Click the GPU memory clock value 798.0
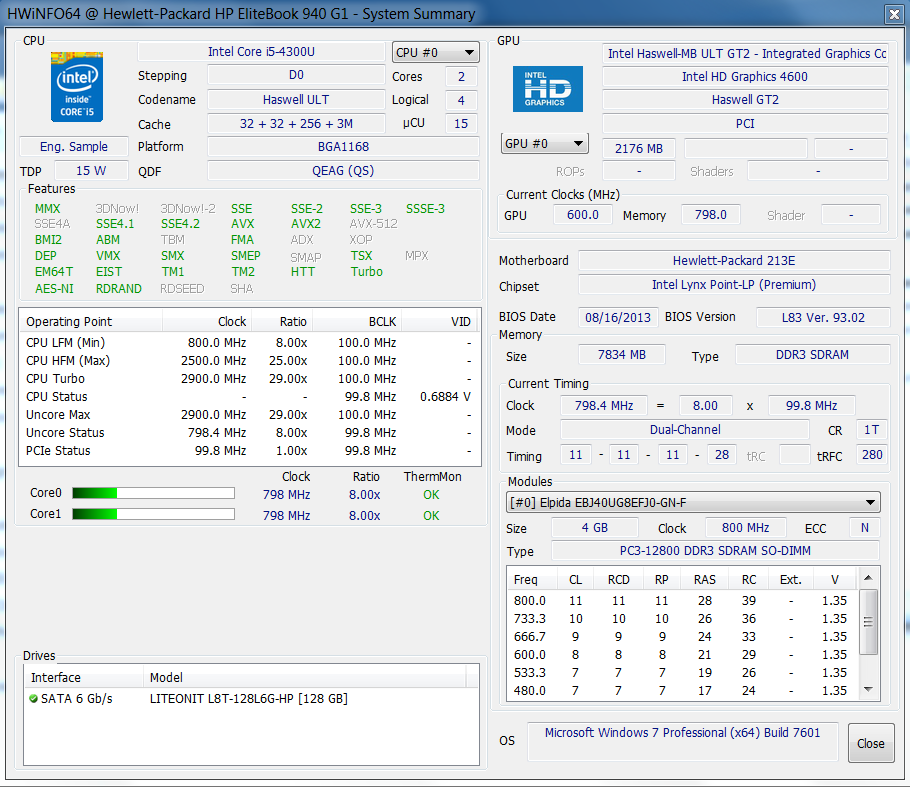This screenshot has height=787, width=910. (711, 215)
